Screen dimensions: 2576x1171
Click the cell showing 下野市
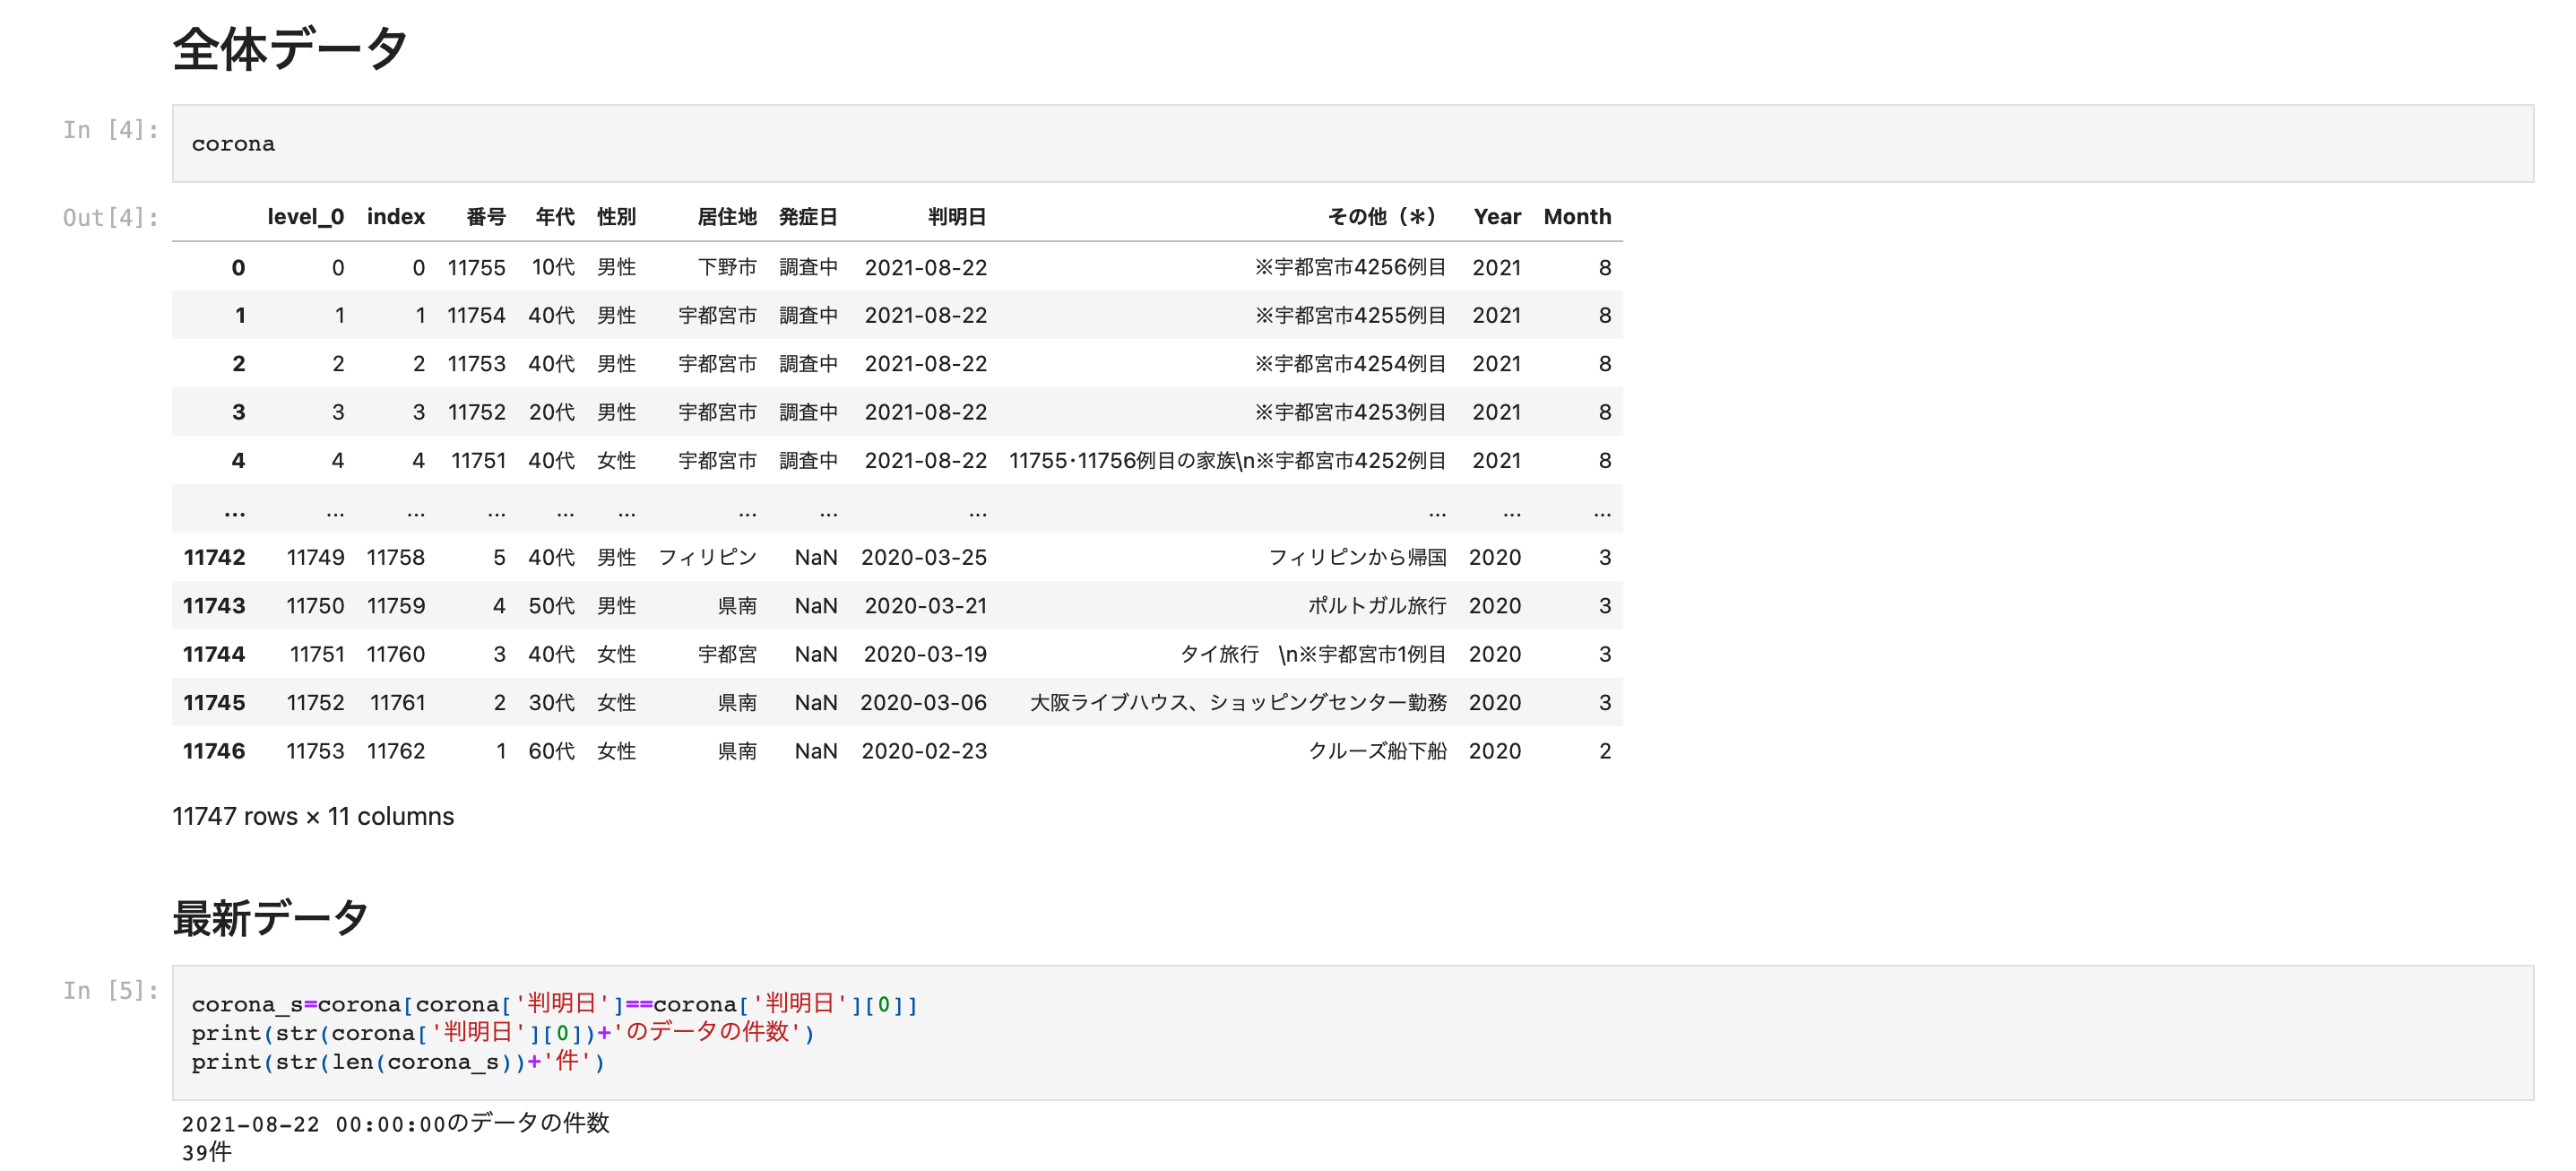(730, 267)
